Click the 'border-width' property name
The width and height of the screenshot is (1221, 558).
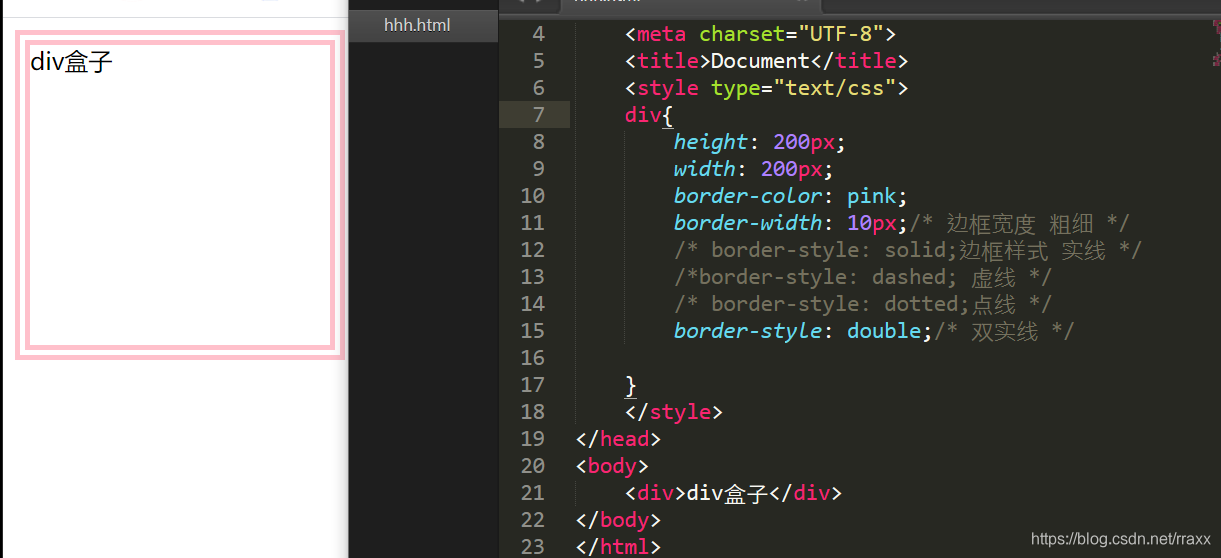pos(748,223)
